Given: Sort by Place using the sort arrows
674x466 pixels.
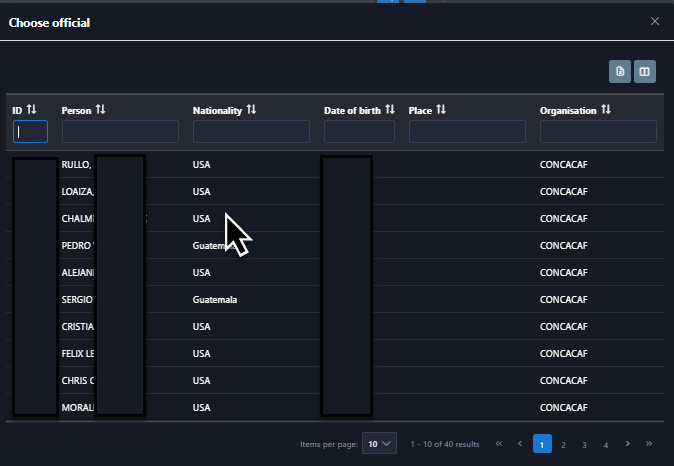Looking at the screenshot, I should click(441, 110).
